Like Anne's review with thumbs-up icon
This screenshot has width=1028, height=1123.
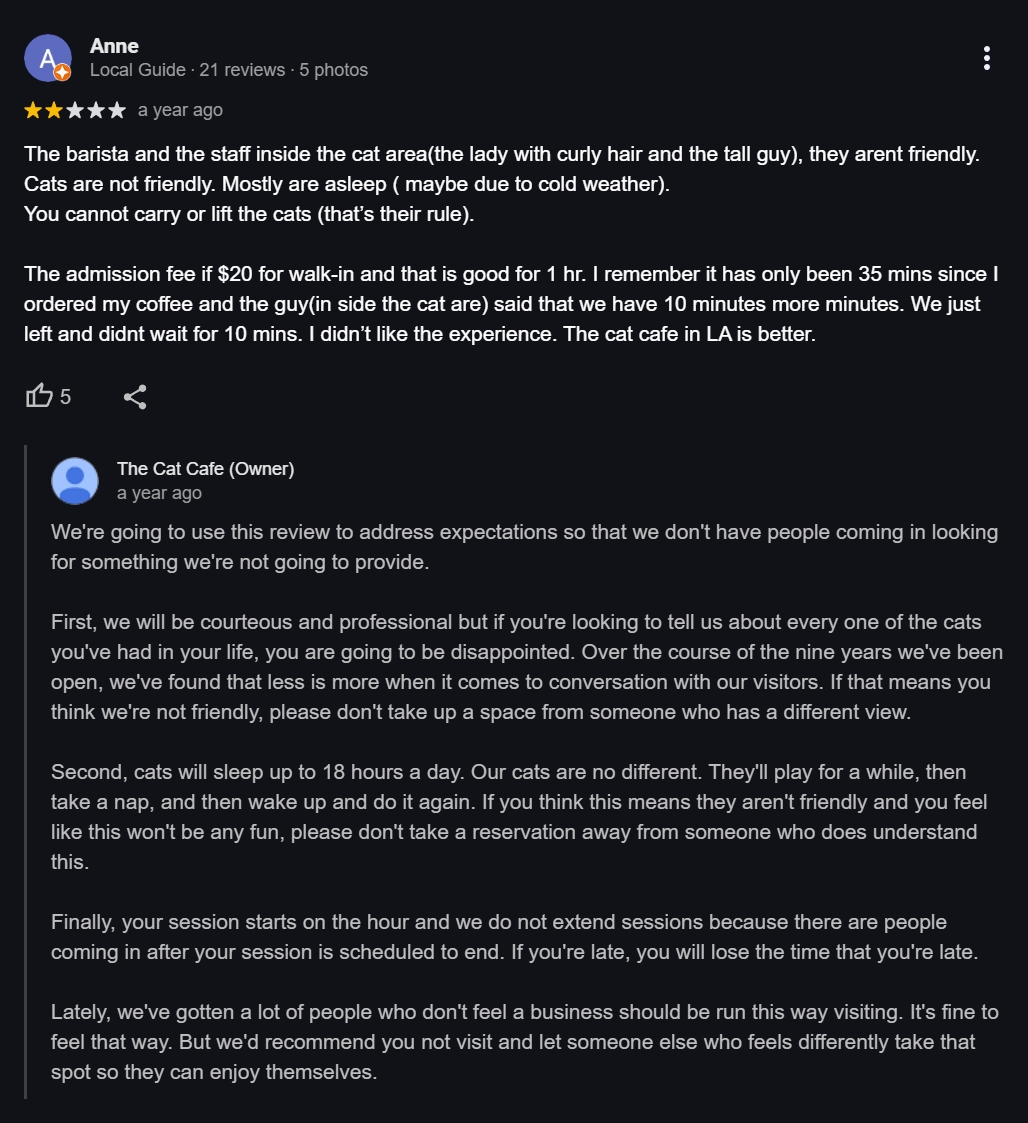coord(39,396)
